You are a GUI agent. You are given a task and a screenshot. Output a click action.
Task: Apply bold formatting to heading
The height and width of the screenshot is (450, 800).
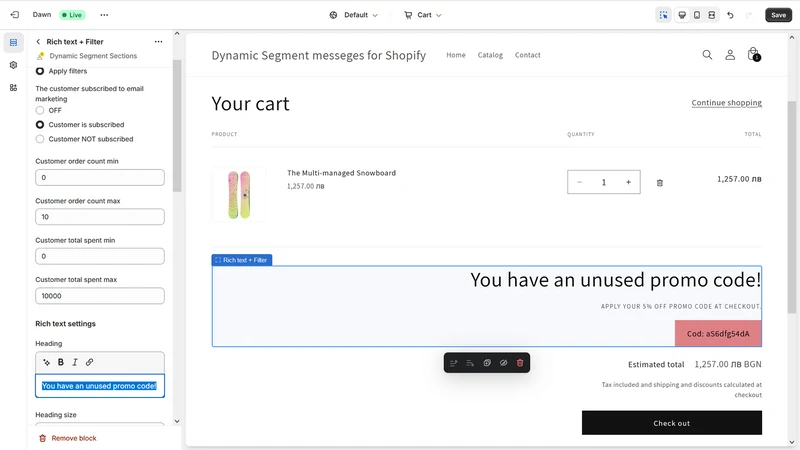[61, 362]
